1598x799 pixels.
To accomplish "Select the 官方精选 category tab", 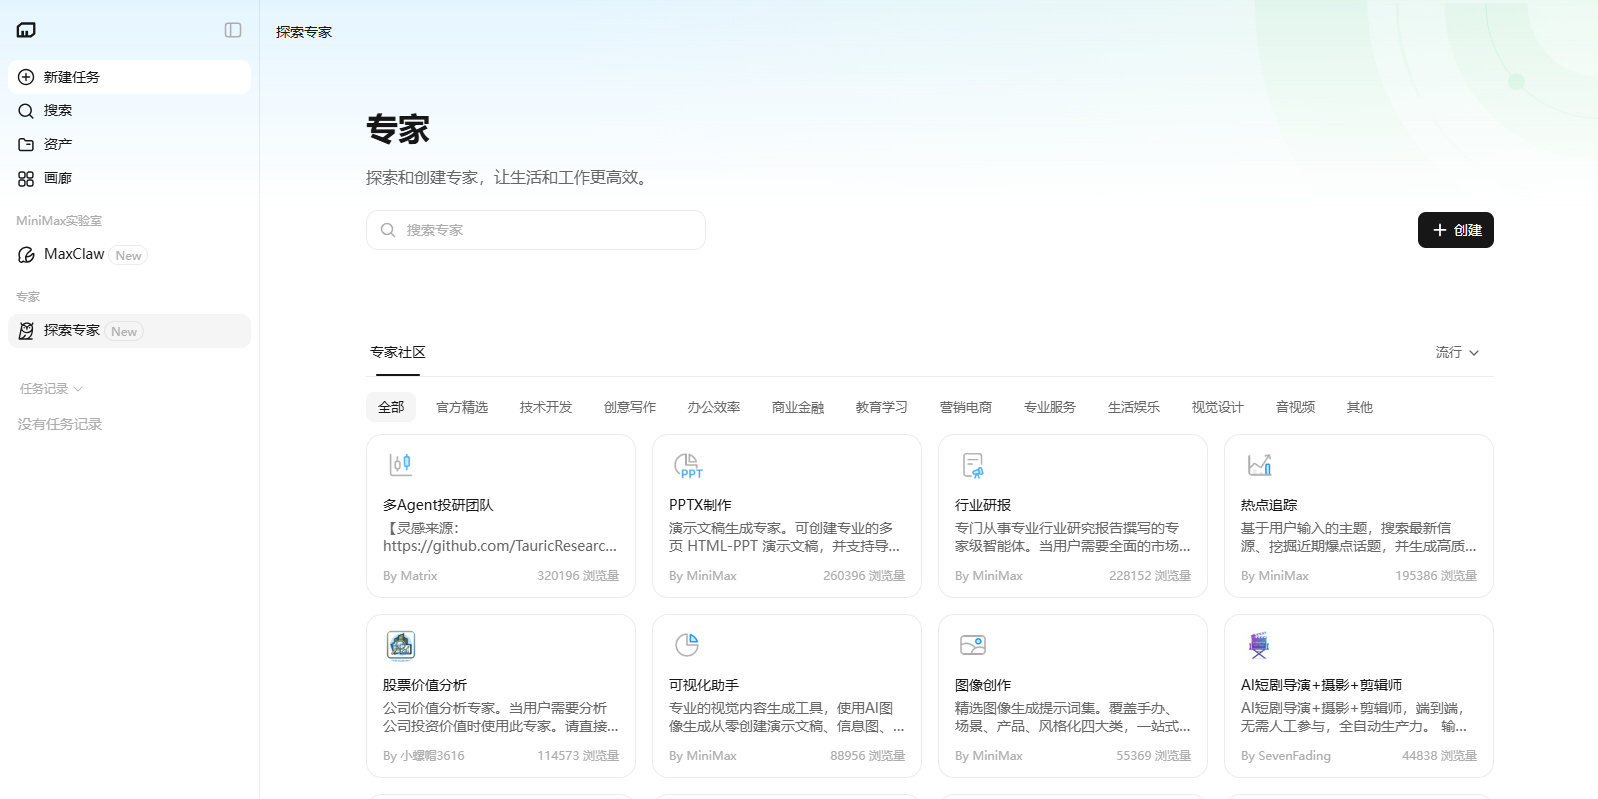I will (462, 407).
